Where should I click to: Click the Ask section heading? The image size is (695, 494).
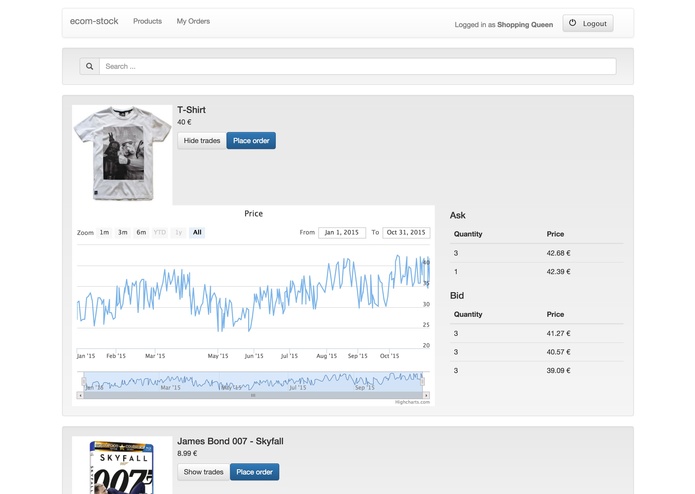click(x=457, y=215)
